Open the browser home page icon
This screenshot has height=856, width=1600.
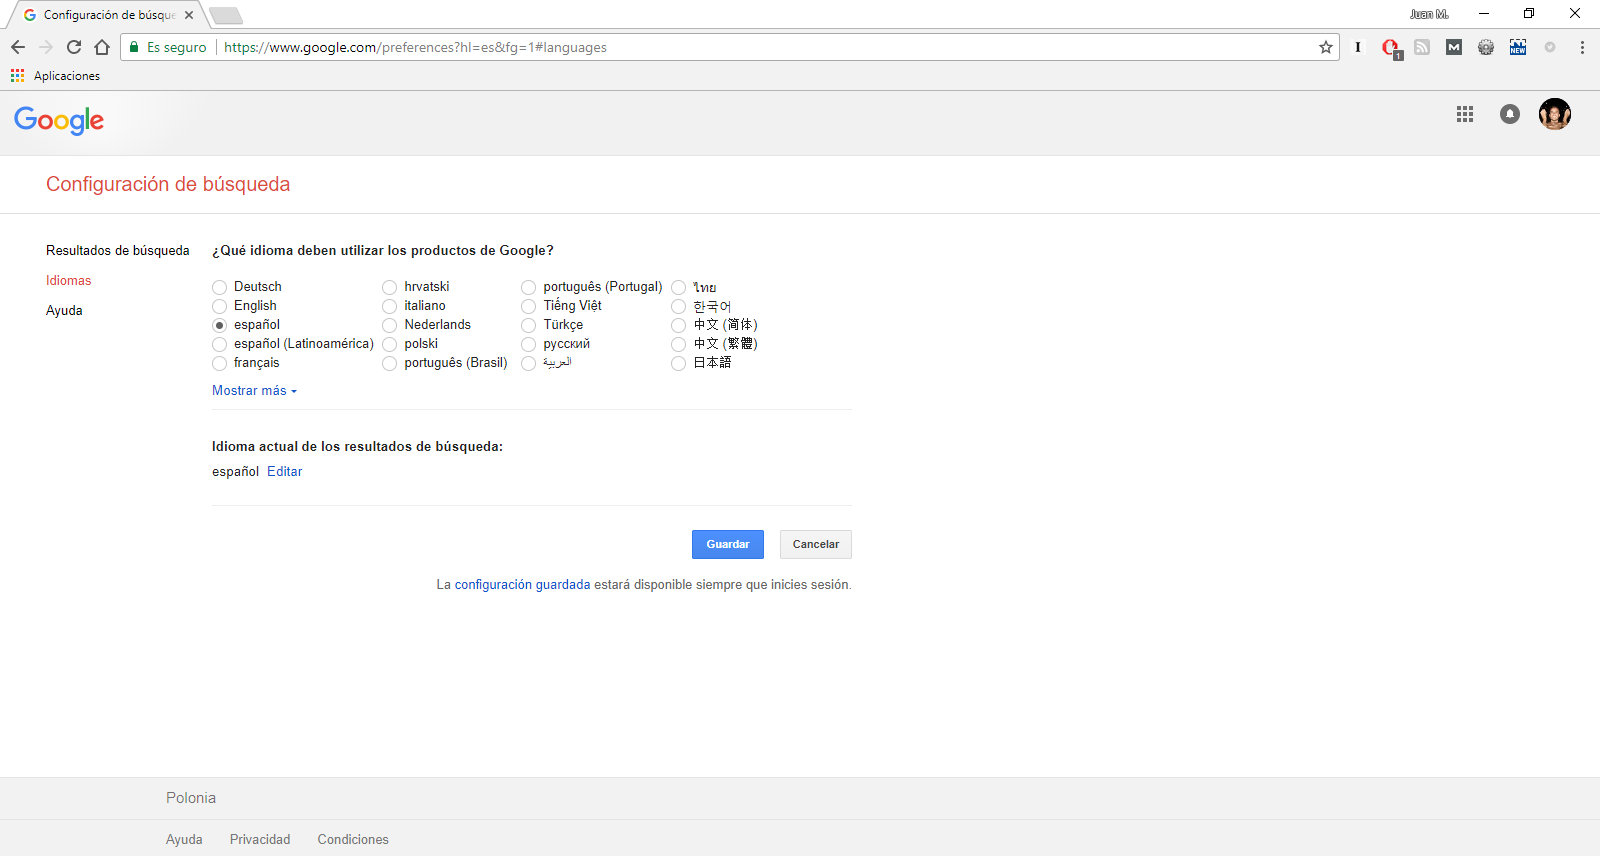click(102, 47)
